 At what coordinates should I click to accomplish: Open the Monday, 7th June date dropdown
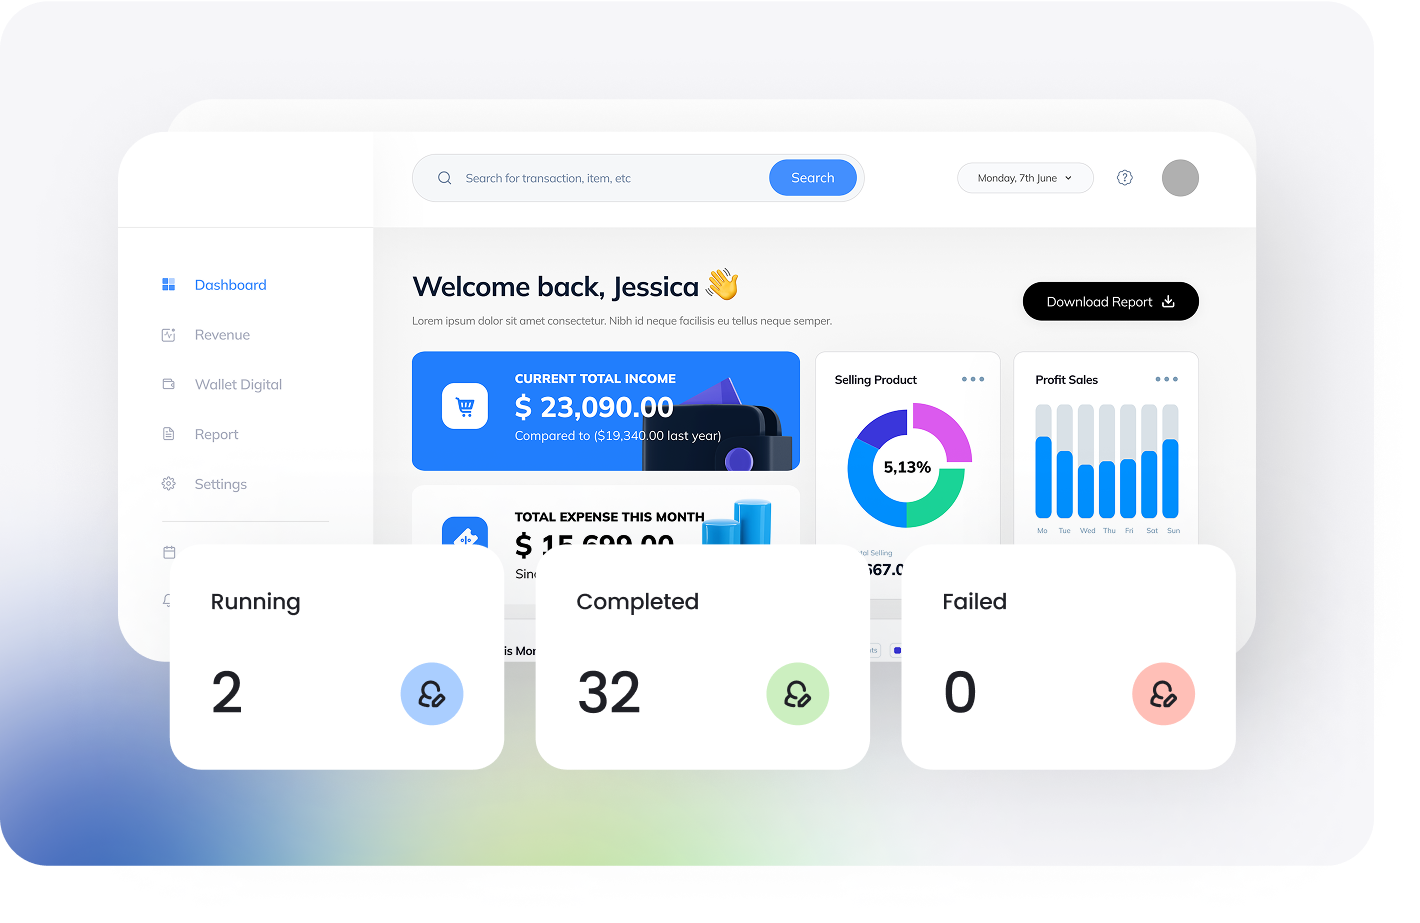pos(1025,178)
